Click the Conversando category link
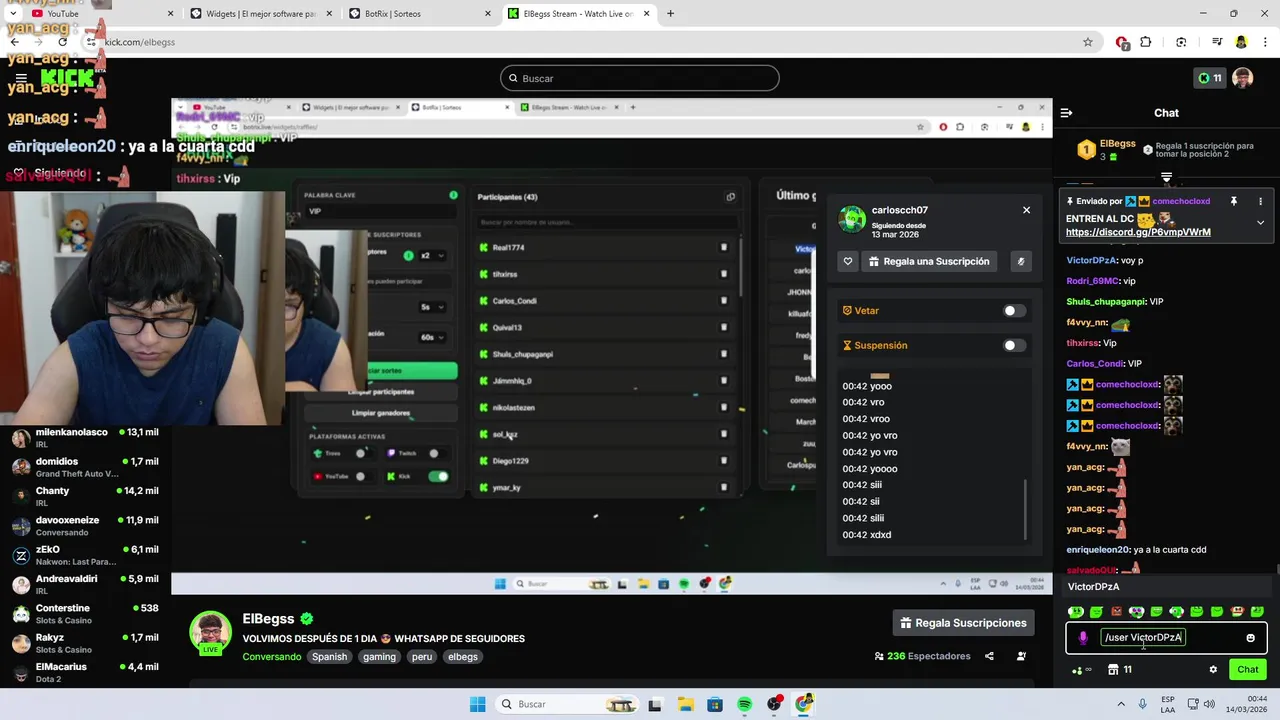 pyautogui.click(x=272, y=657)
